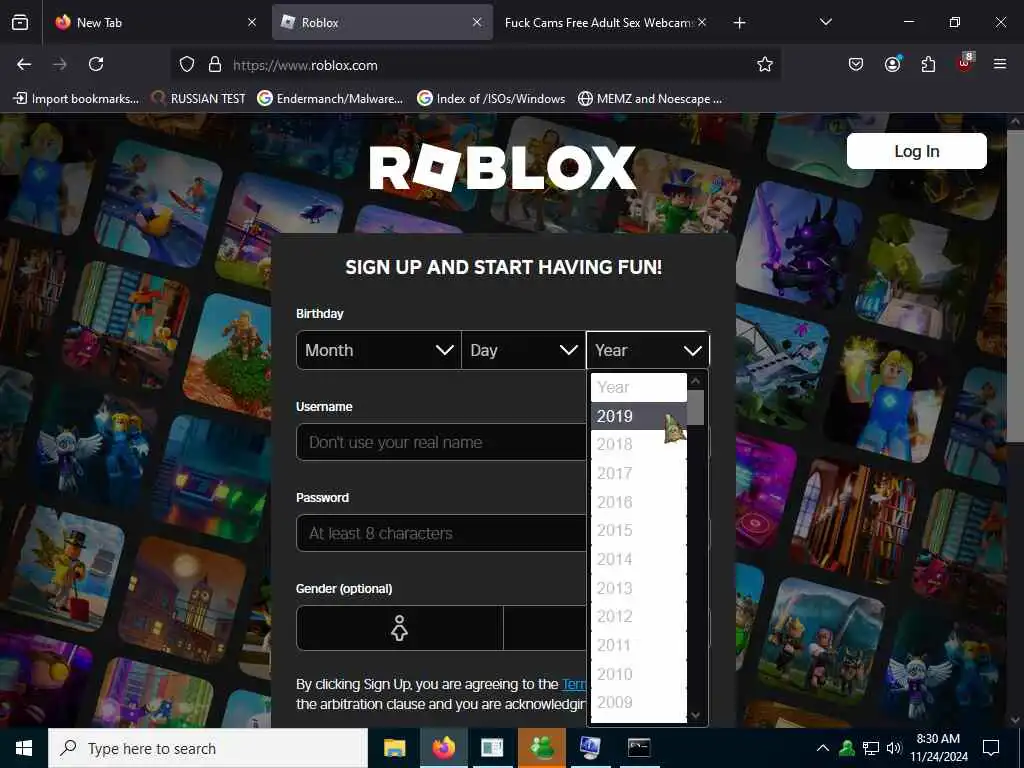Select 2010 in the year list

pos(639,674)
